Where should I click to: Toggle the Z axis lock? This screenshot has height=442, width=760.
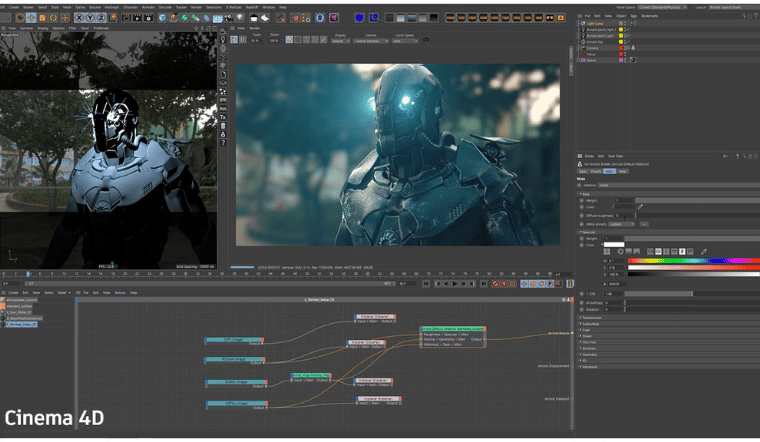(101, 18)
